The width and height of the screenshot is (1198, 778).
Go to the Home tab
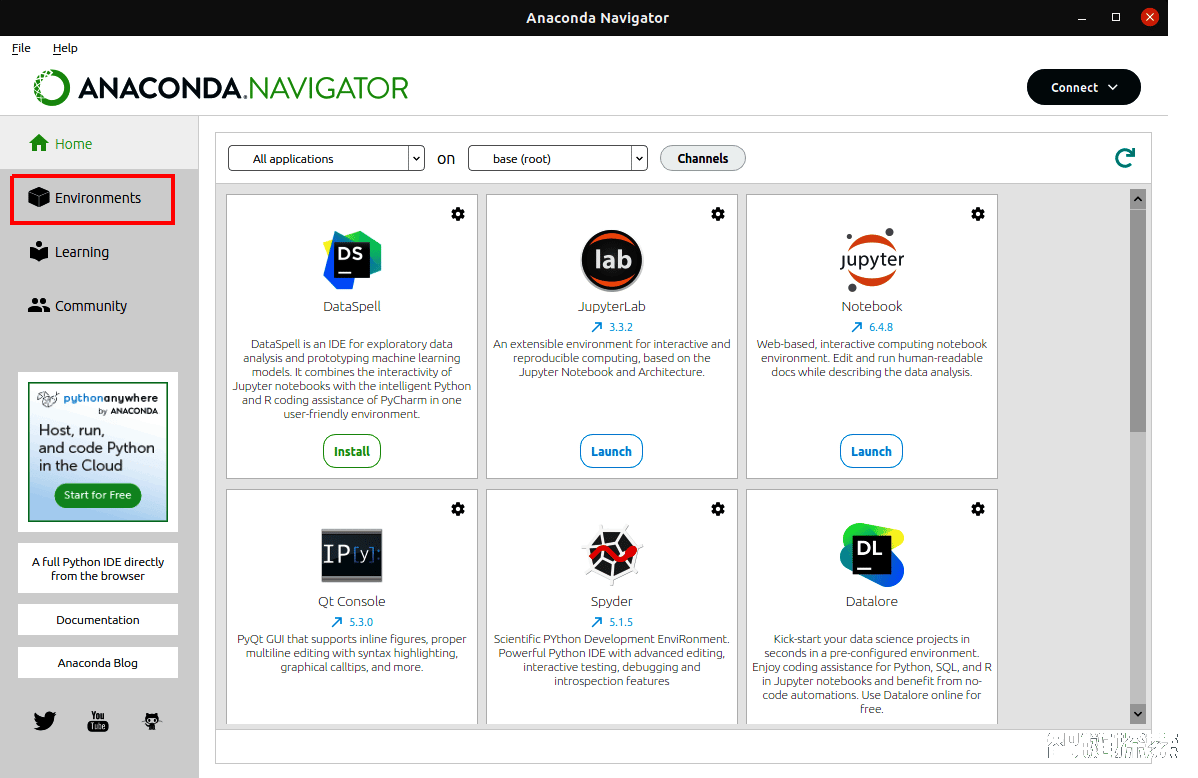tap(99, 144)
